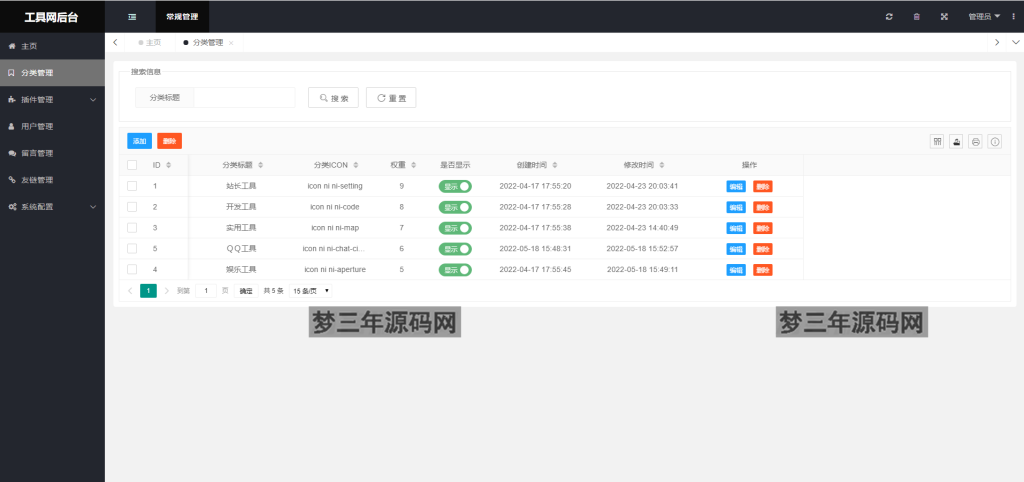Image resolution: width=1024 pixels, height=482 pixels.
Task: Click the export icon above table
Action: point(956,141)
